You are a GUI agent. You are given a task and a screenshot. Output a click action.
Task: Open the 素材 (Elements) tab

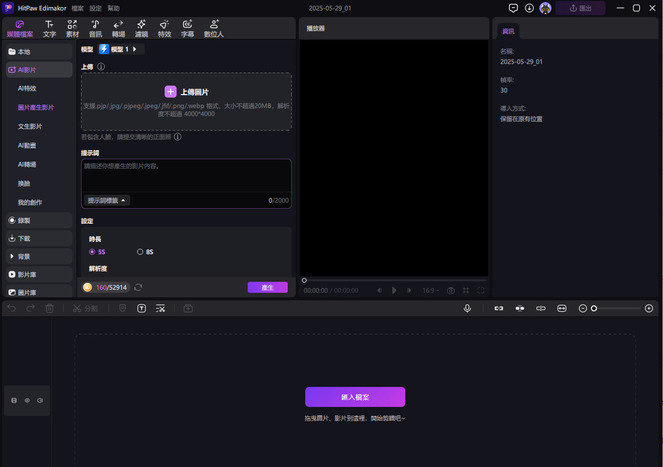tap(72, 29)
